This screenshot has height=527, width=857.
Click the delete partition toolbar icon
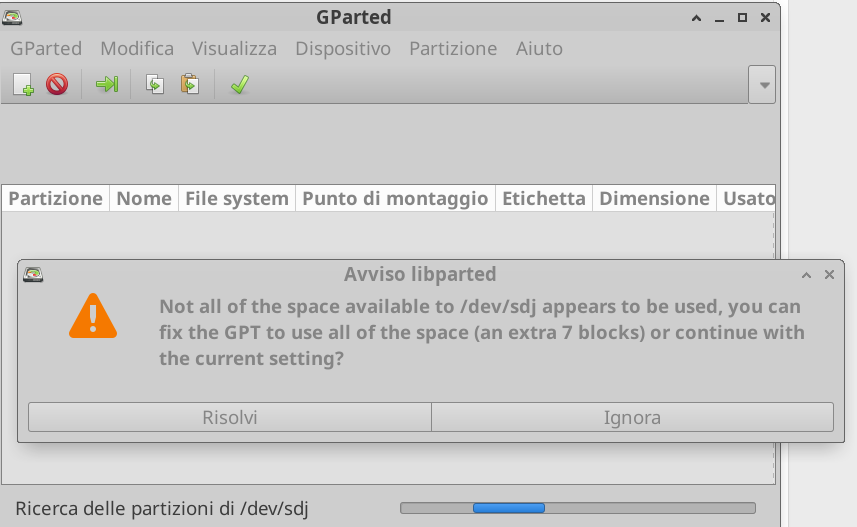coord(57,85)
